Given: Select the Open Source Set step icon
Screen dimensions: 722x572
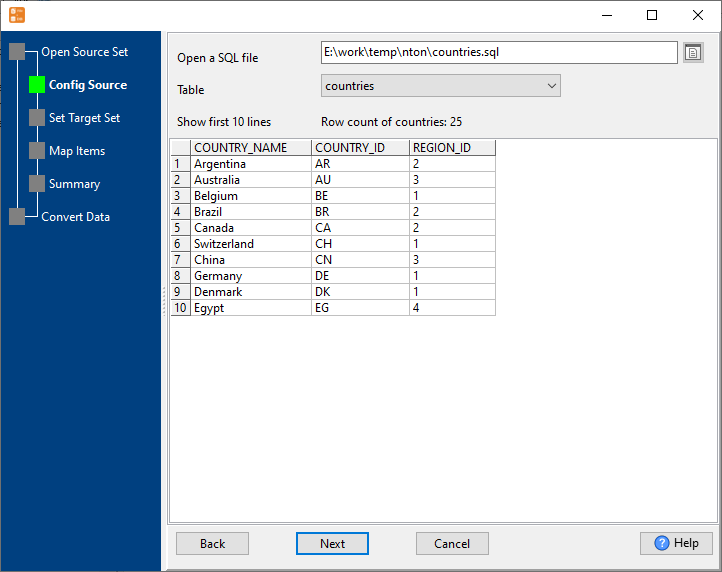Looking at the screenshot, I should (17, 52).
